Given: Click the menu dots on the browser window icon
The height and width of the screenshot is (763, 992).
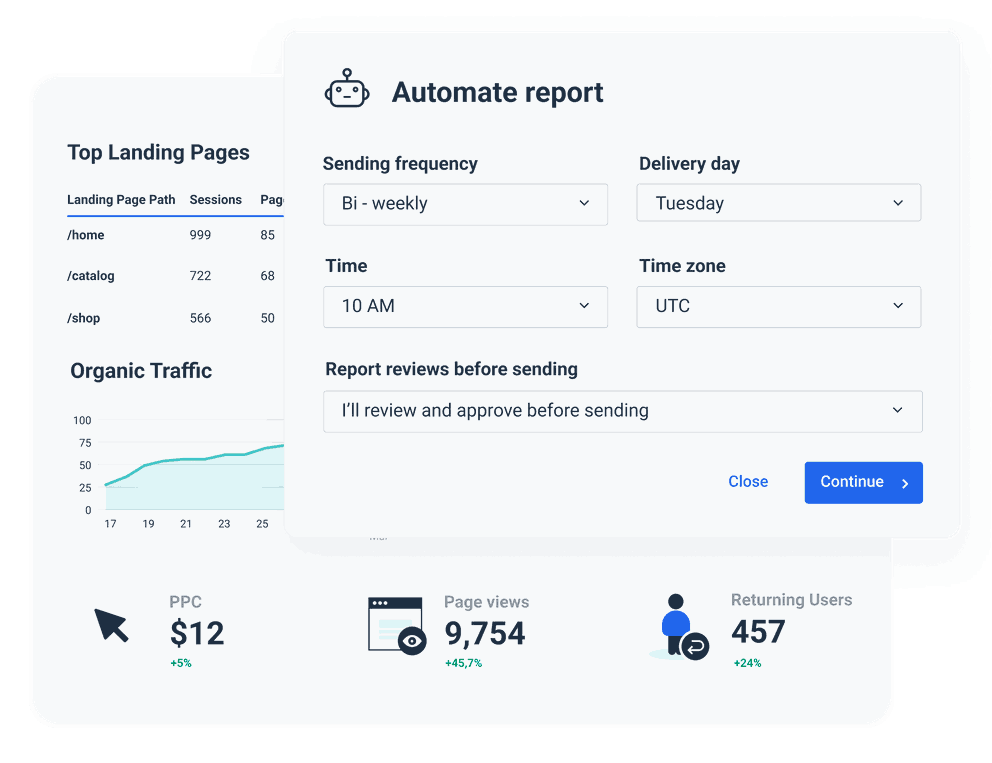Looking at the screenshot, I should [381, 603].
